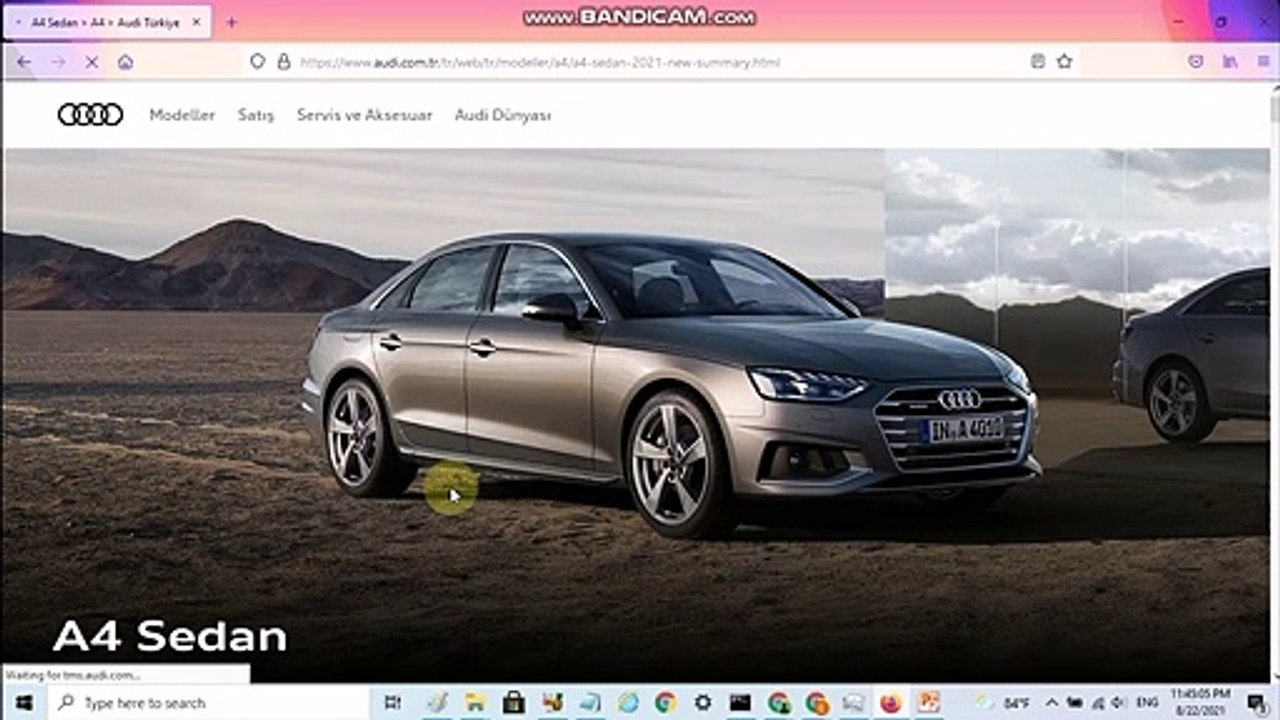Click the gold A4 sedan hero image

pos(670,385)
